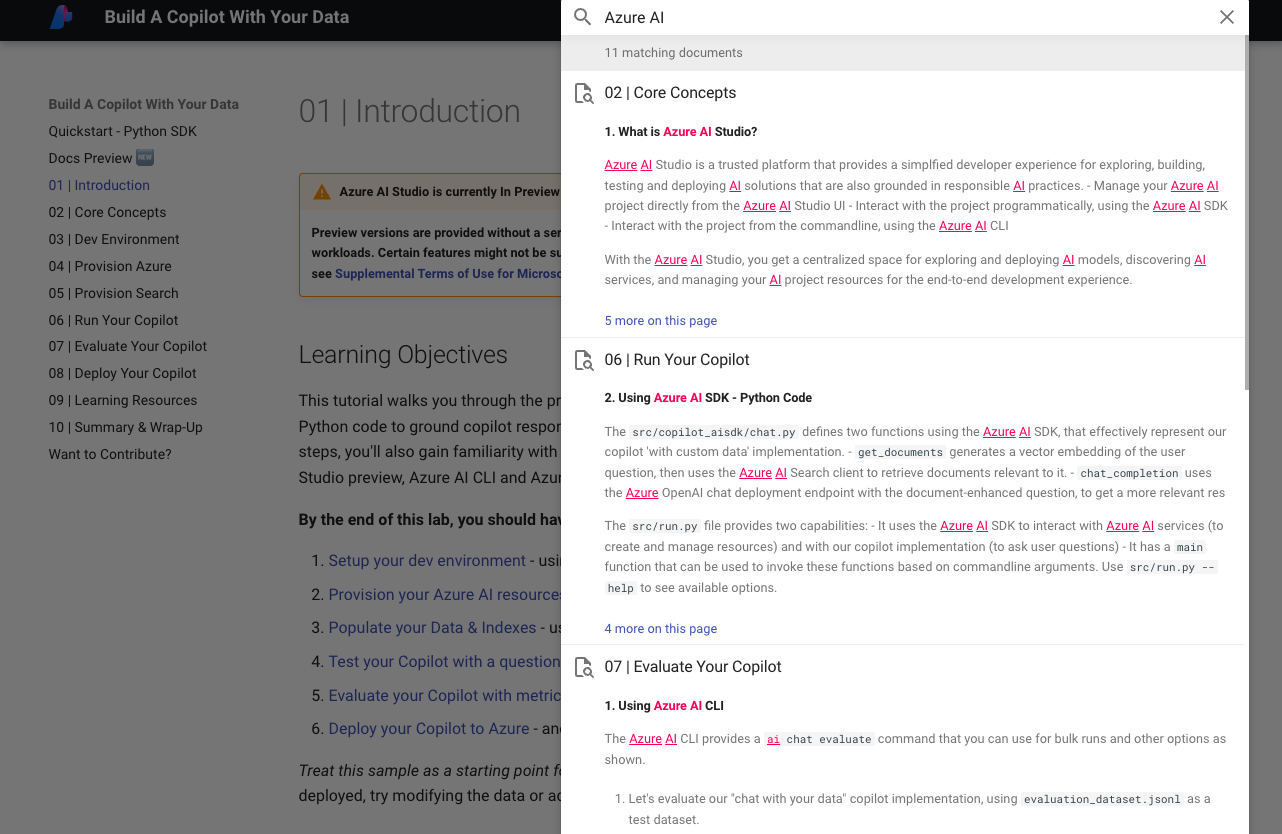Click the search magnifier icon
The image size is (1282, 834).
click(583, 17)
